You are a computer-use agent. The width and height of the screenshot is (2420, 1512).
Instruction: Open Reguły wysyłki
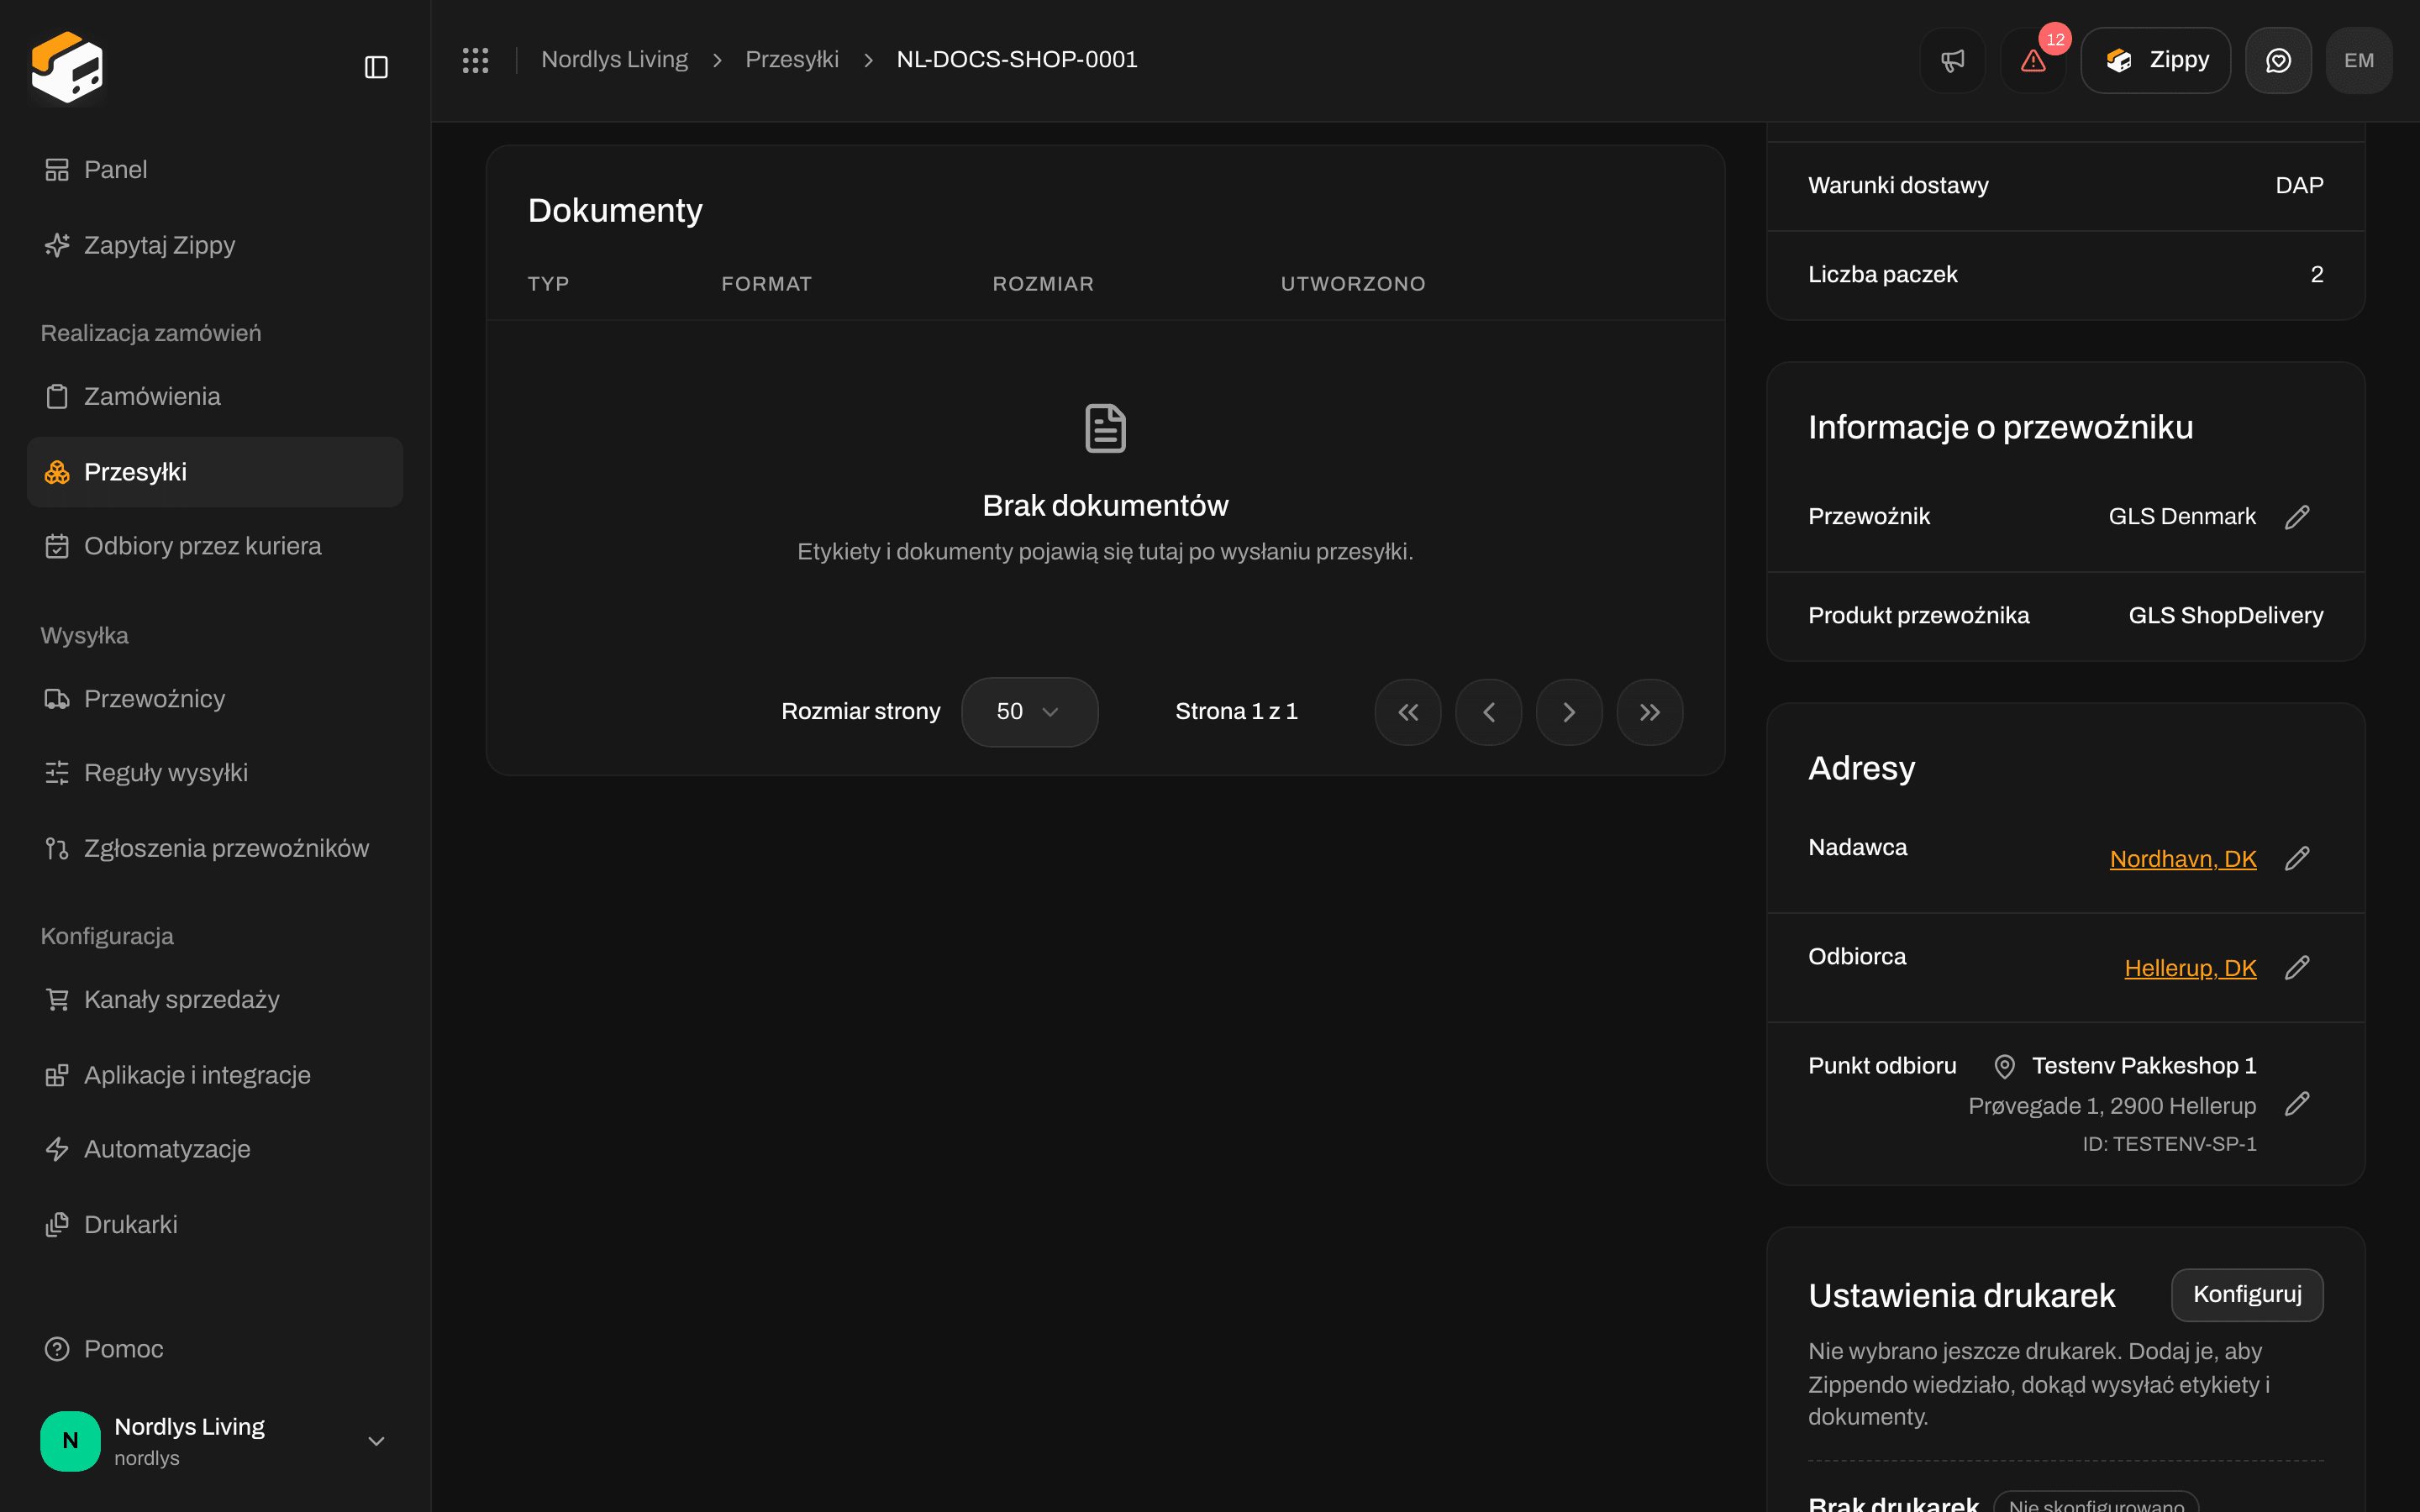215,773
